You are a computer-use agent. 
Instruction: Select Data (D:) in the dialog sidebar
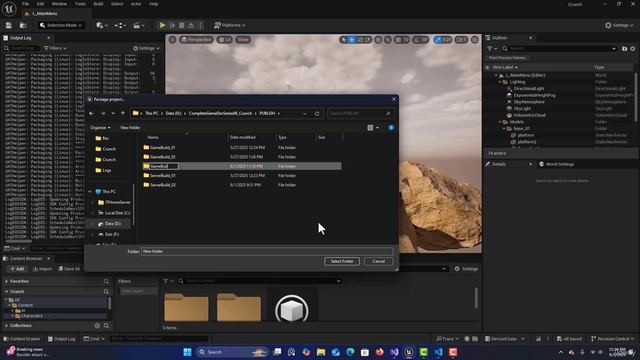112,224
